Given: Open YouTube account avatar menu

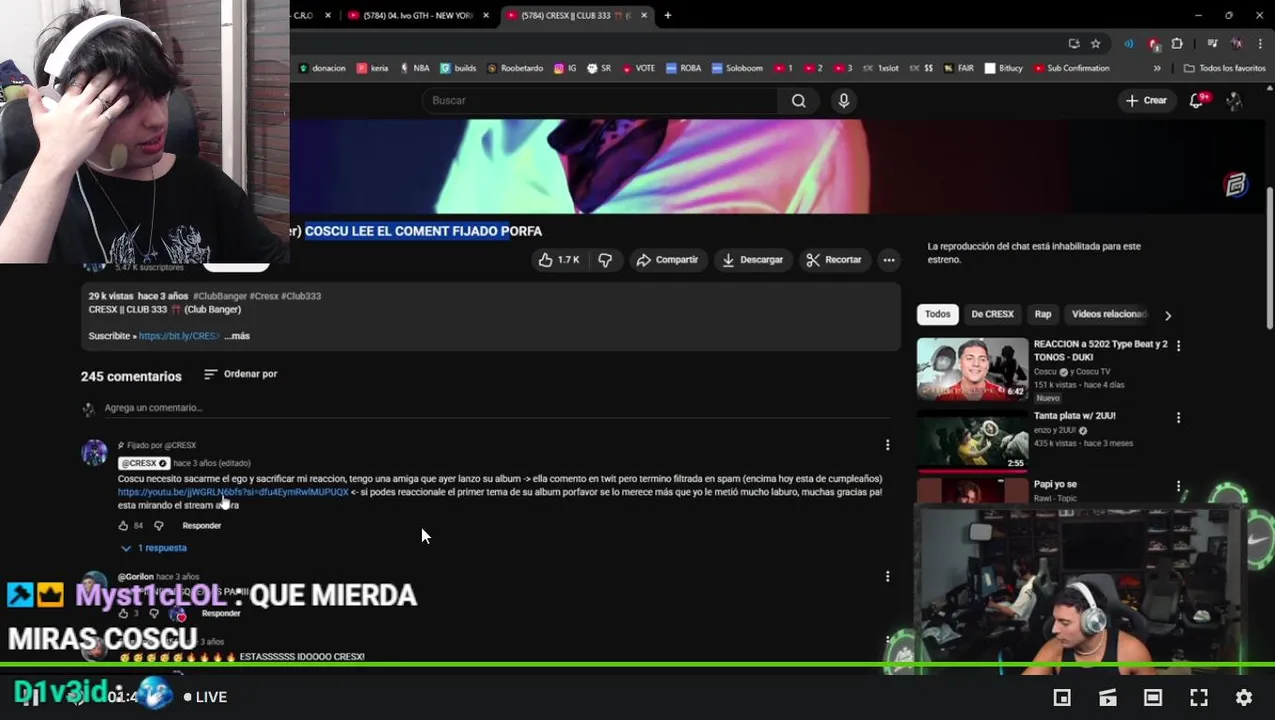Looking at the screenshot, I should pyautogui.click(x=1234, y=100).
